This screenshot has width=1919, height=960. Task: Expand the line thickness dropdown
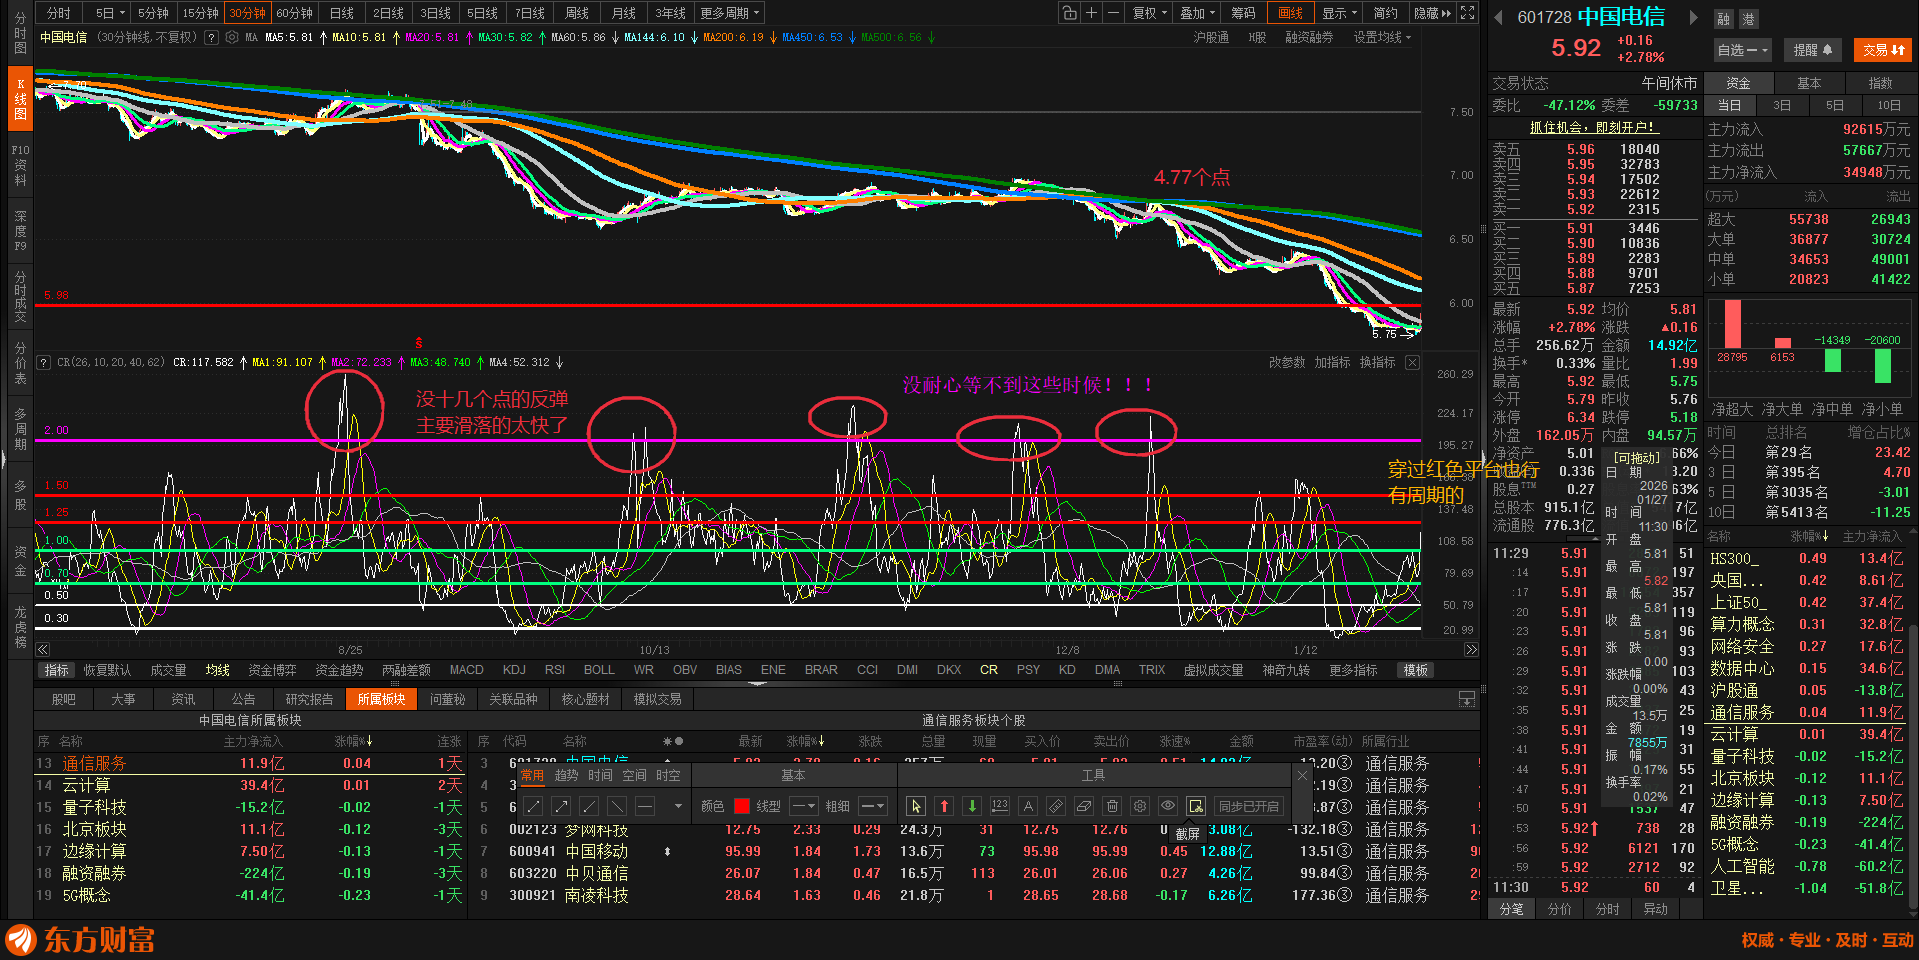point(872,806)
